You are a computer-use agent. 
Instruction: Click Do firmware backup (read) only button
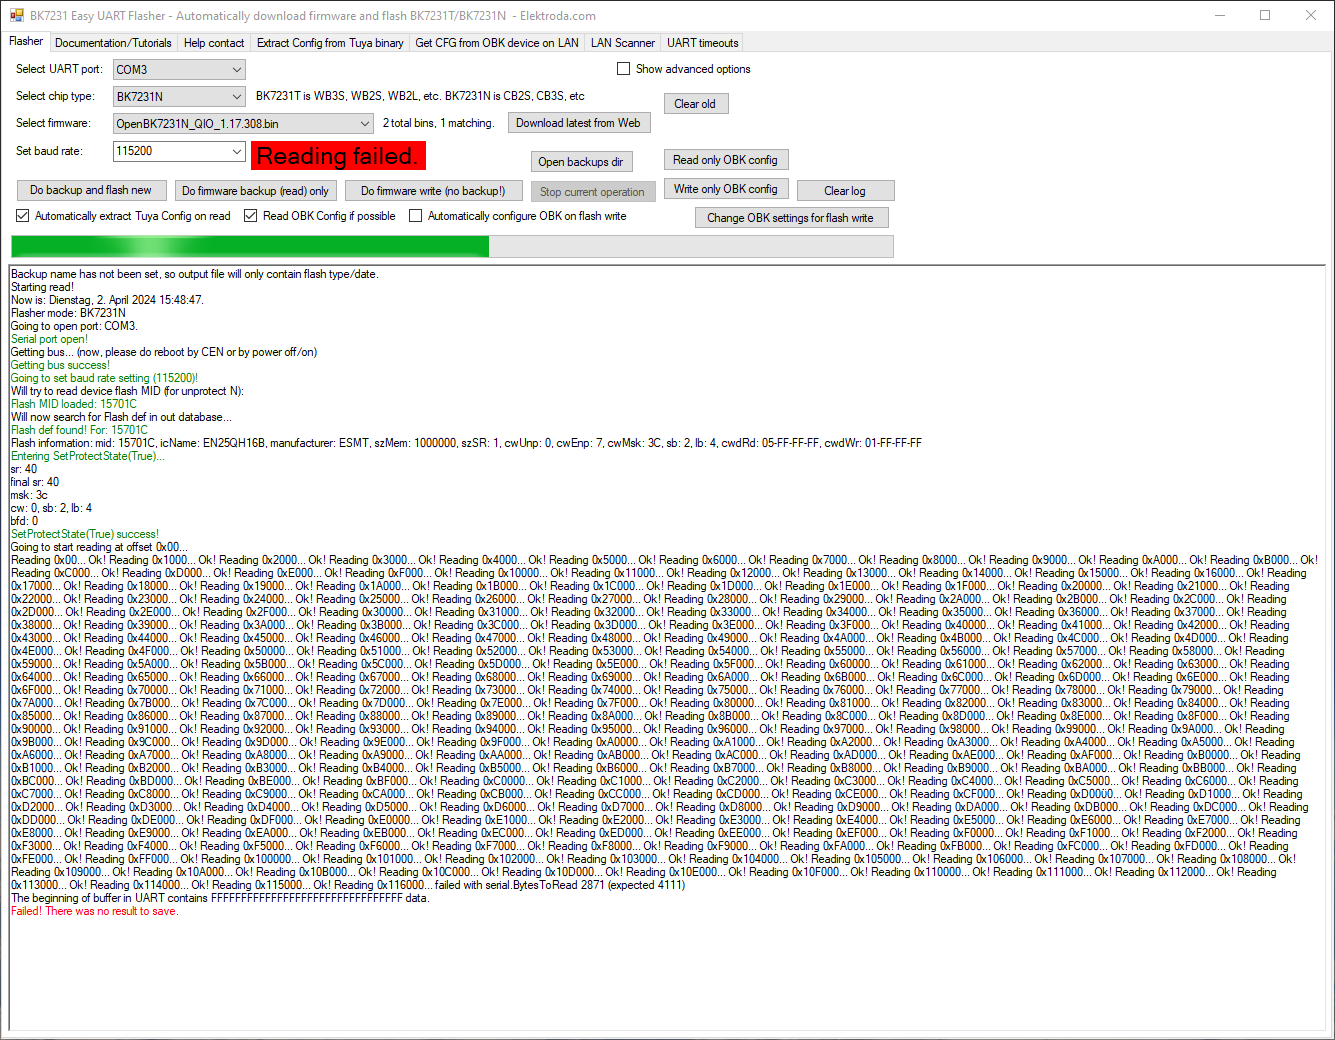point(255,191)
